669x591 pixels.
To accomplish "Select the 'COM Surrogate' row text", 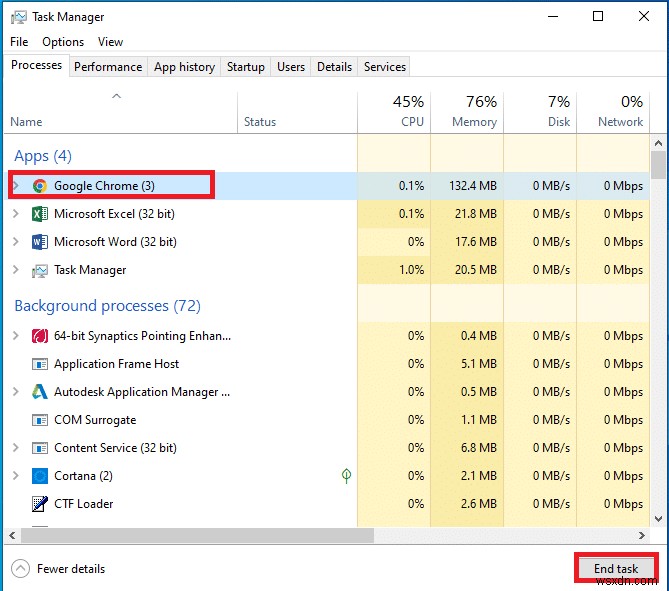I will click(x=95, y=420).
